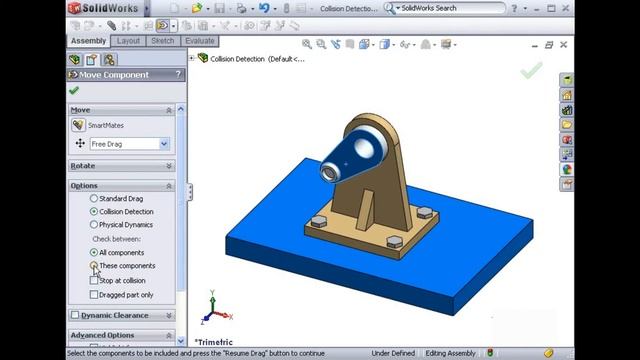Click the green OK checkmark under Move Component
This screenshot has height=360, width=640.
tap(74, 90)
